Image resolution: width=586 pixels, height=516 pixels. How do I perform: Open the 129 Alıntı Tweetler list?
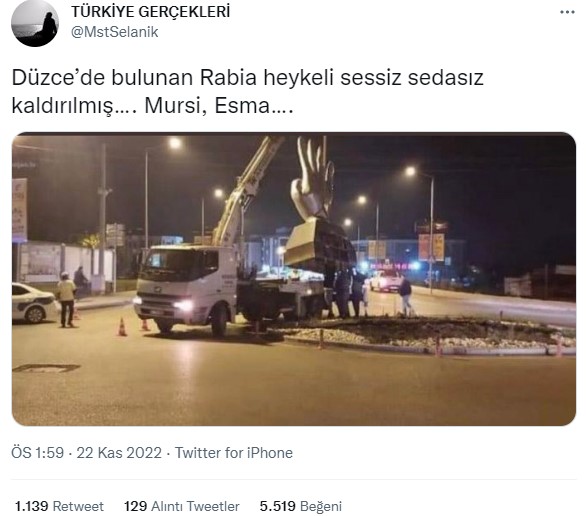pyautogui.click(x=182, y=506)
